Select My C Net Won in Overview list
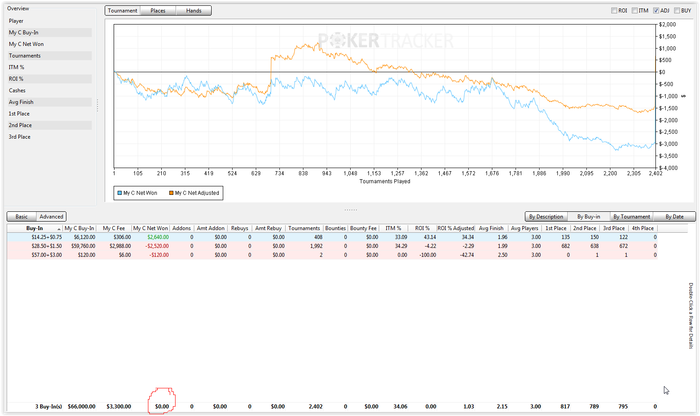Screen dimensions: 700x416 coord(50,44)
